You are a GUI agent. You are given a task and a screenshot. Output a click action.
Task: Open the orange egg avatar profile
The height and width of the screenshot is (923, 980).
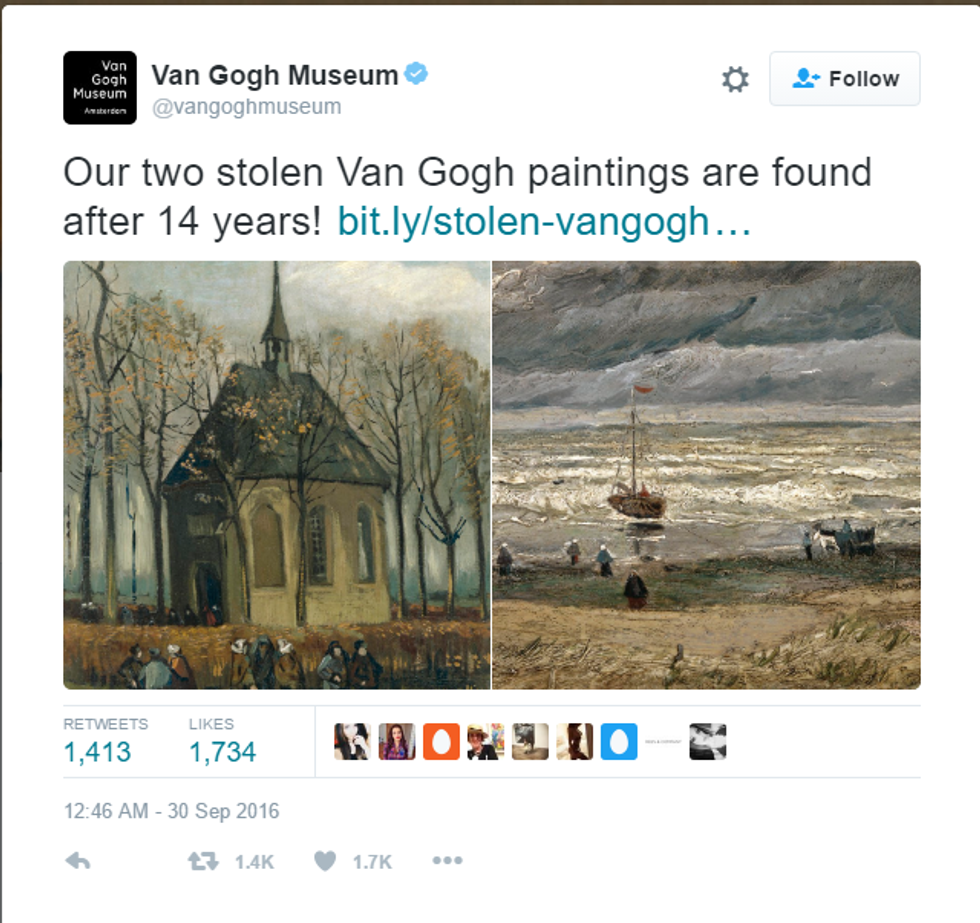pos(441,742)
